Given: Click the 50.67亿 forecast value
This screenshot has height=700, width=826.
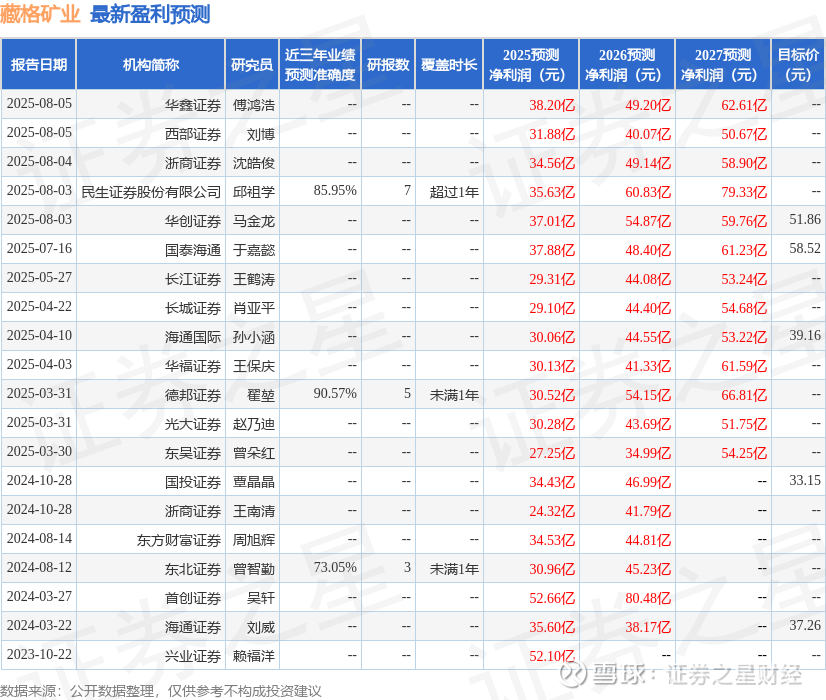Looking at the screenshot, I should click(x=744, y=134).
